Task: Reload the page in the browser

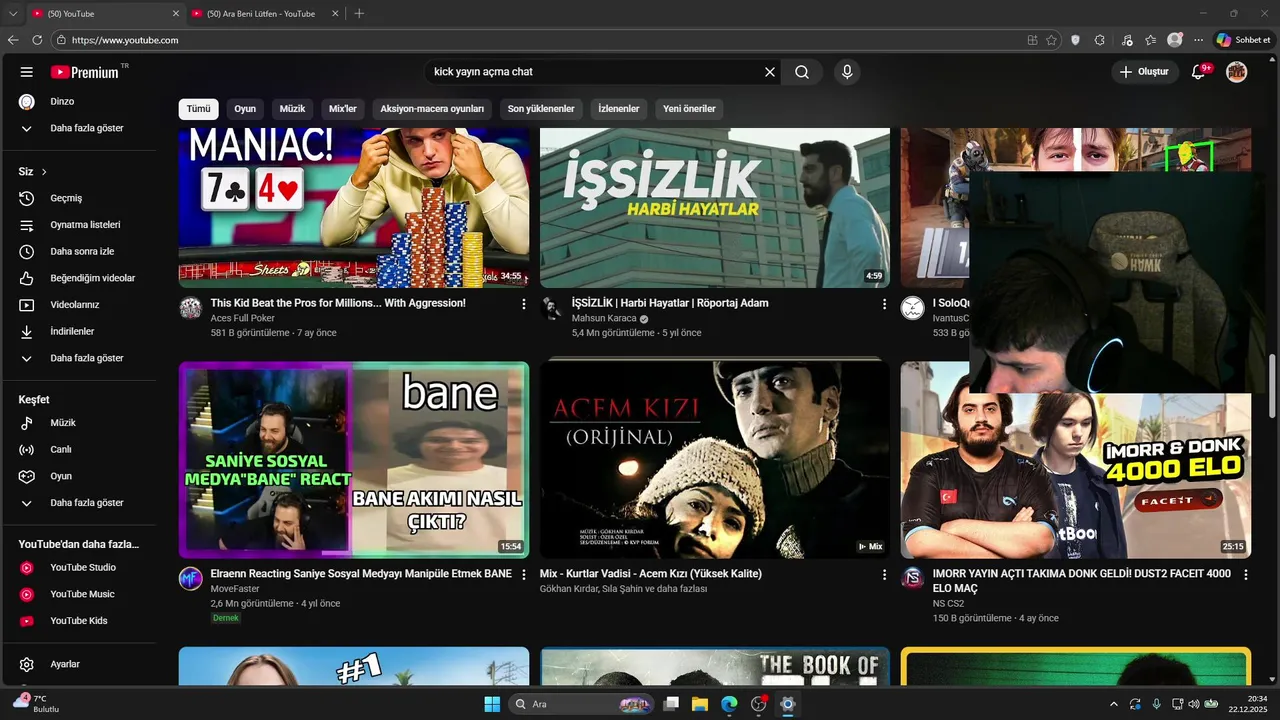Action: [37, 40]
